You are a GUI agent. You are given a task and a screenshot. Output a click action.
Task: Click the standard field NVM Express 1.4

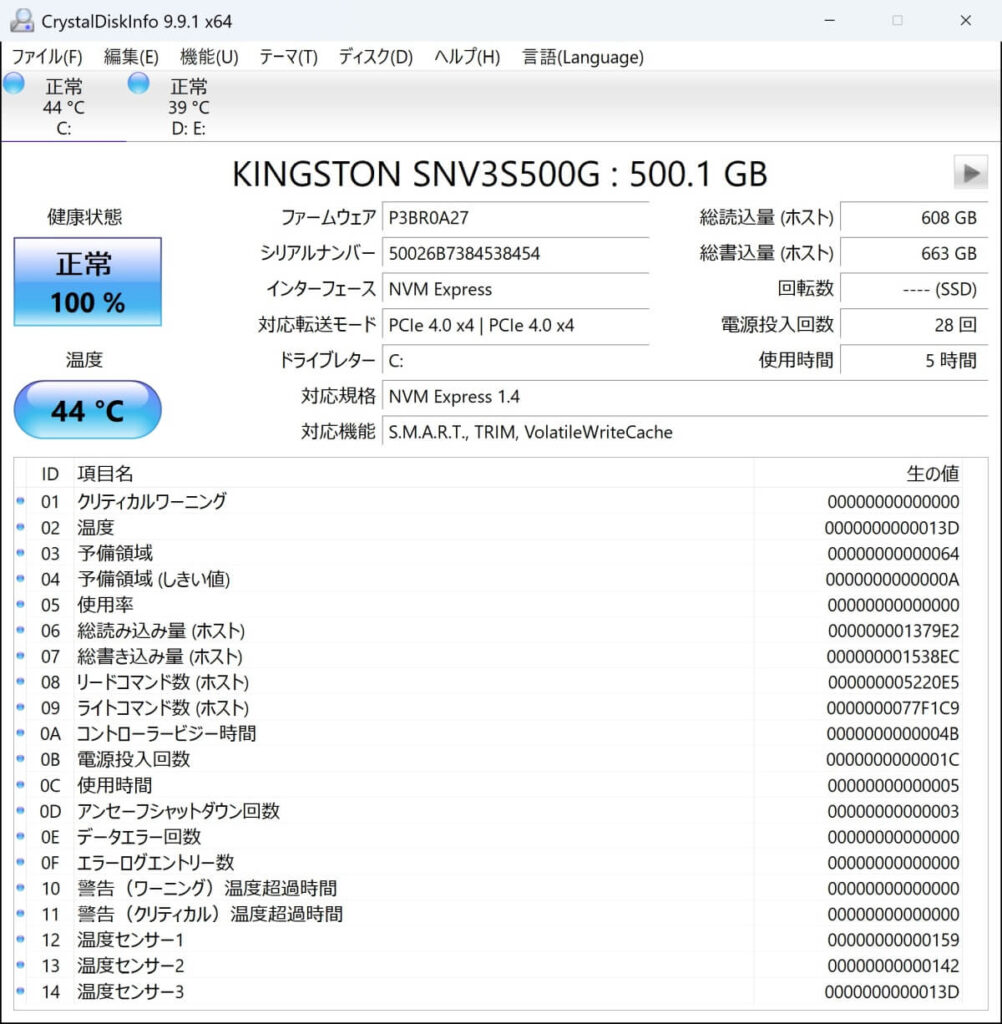click(685, 396)
